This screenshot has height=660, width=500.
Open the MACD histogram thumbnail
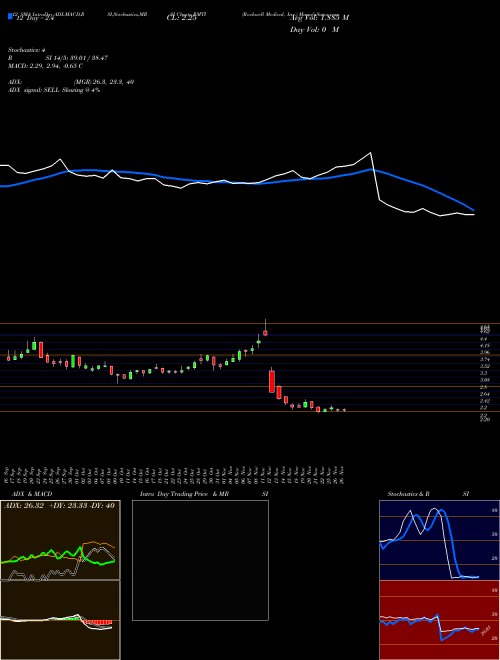[60, 620]
